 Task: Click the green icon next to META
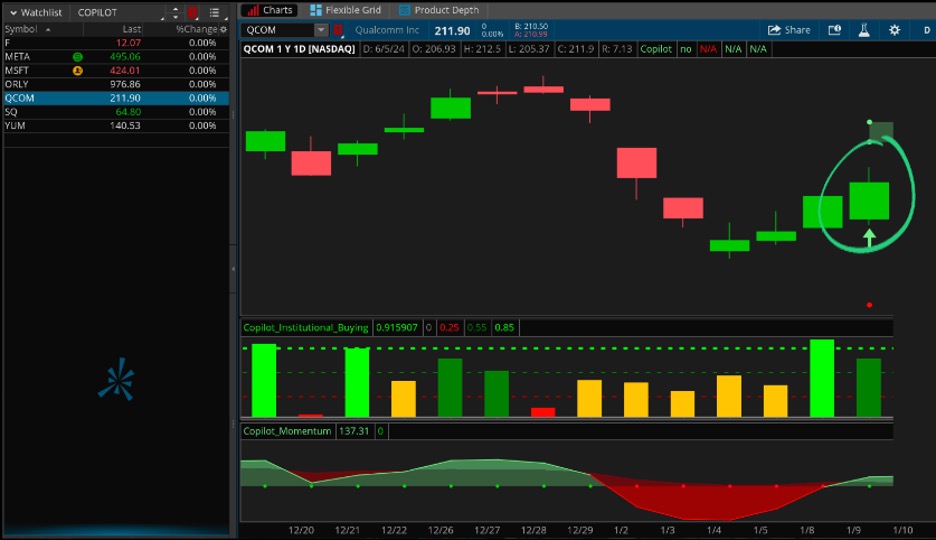pos(77,57)
